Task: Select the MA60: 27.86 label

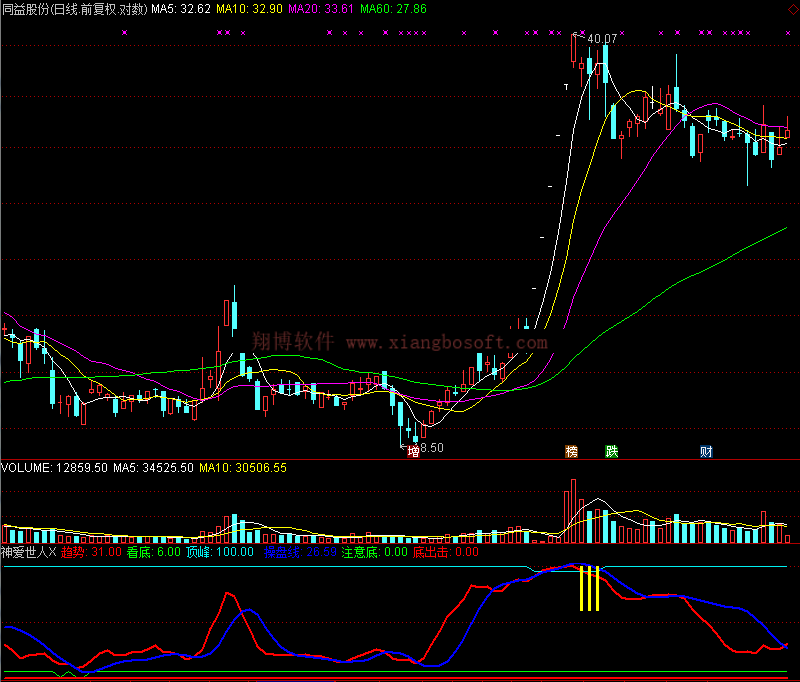Action: pyautogui.click(x=393, y=9)
